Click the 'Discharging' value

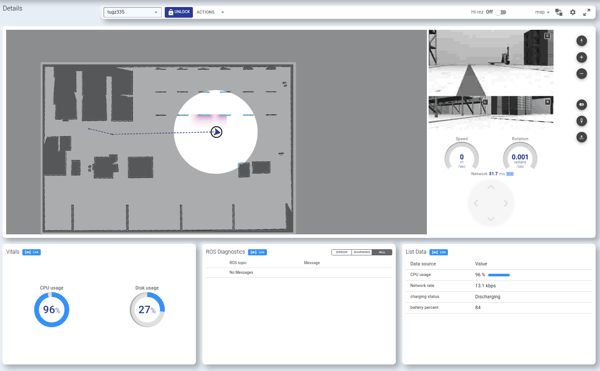tap(488, 296)
